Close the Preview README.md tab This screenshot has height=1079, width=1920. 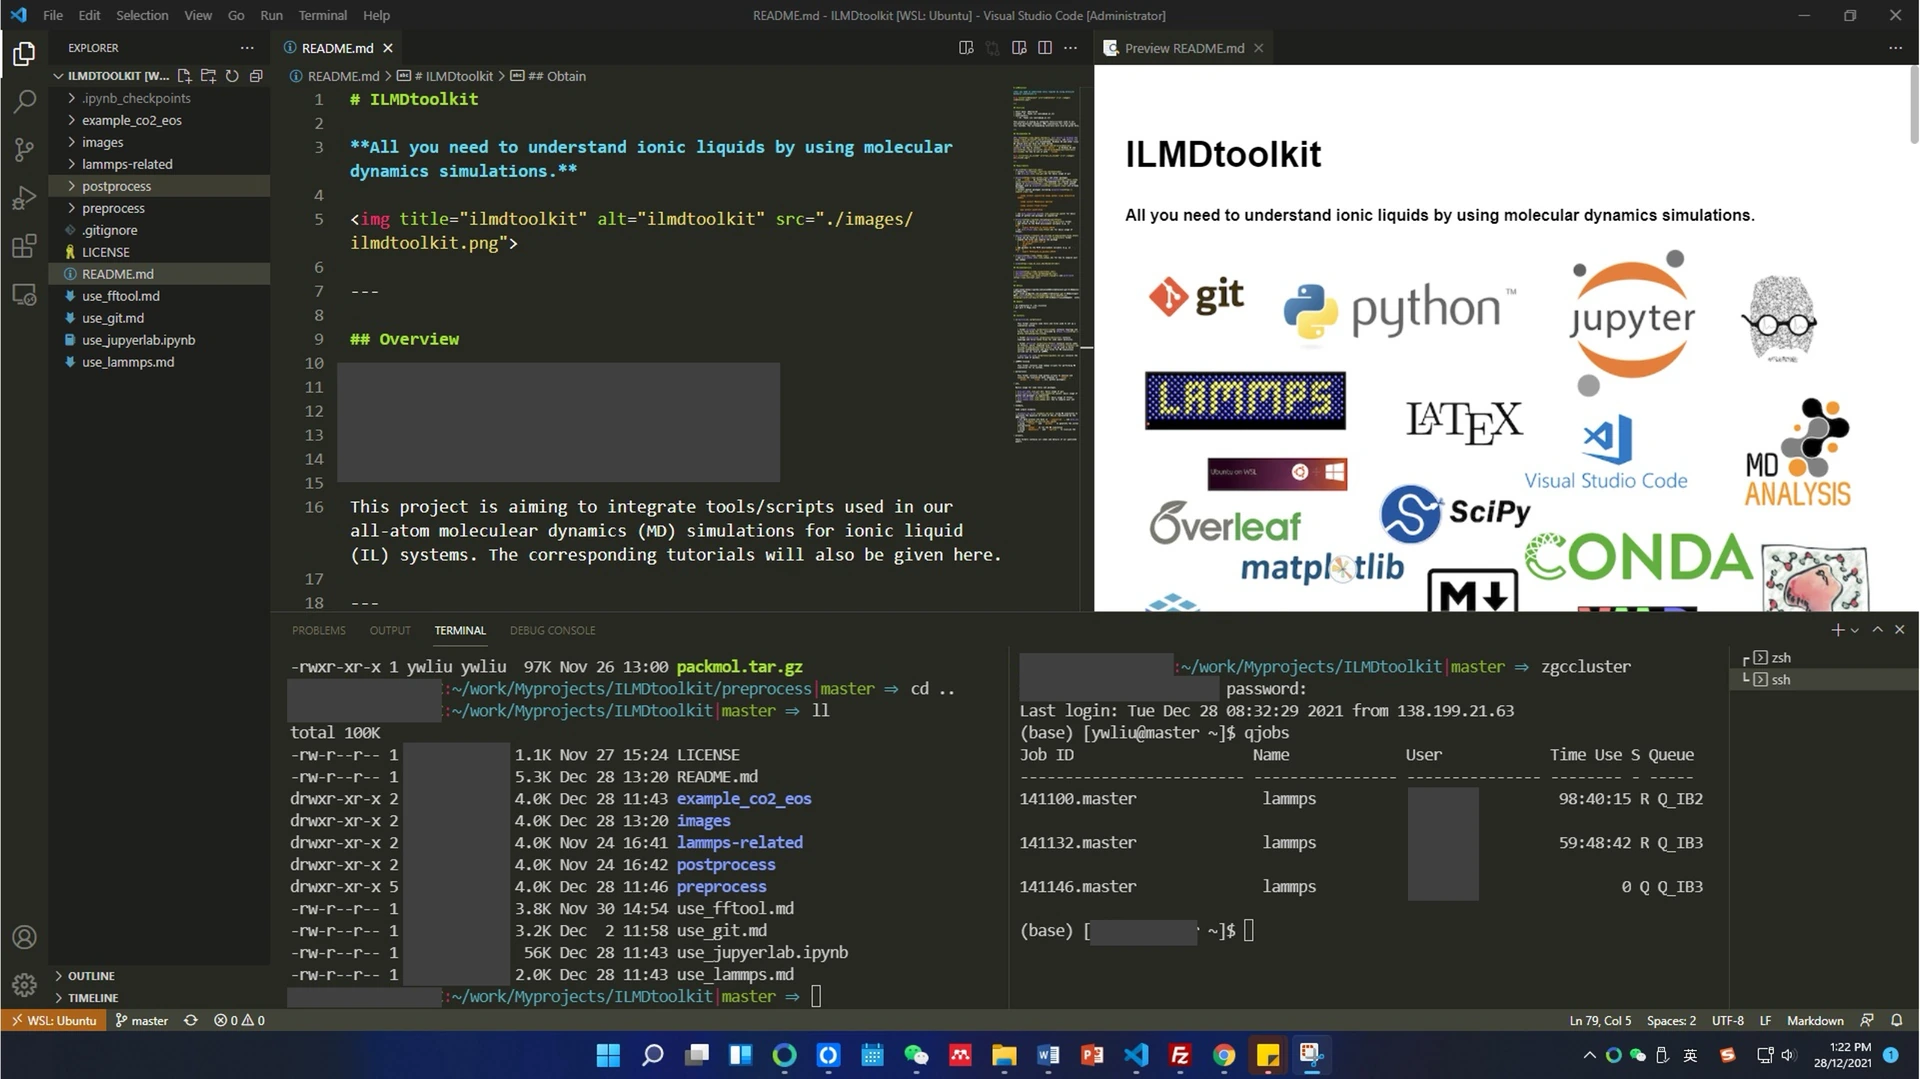(1259, 48)
